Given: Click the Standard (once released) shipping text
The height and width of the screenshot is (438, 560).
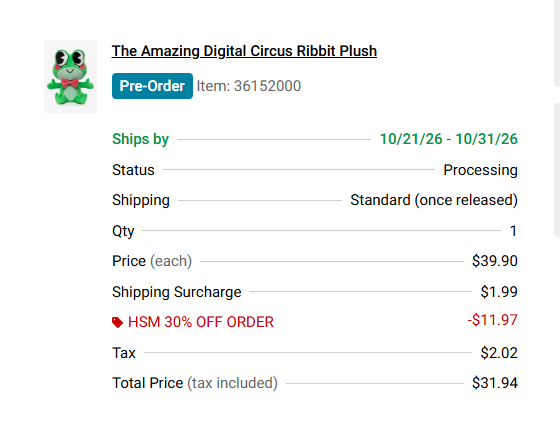Looking at the screenshot, I should point(434,200).
